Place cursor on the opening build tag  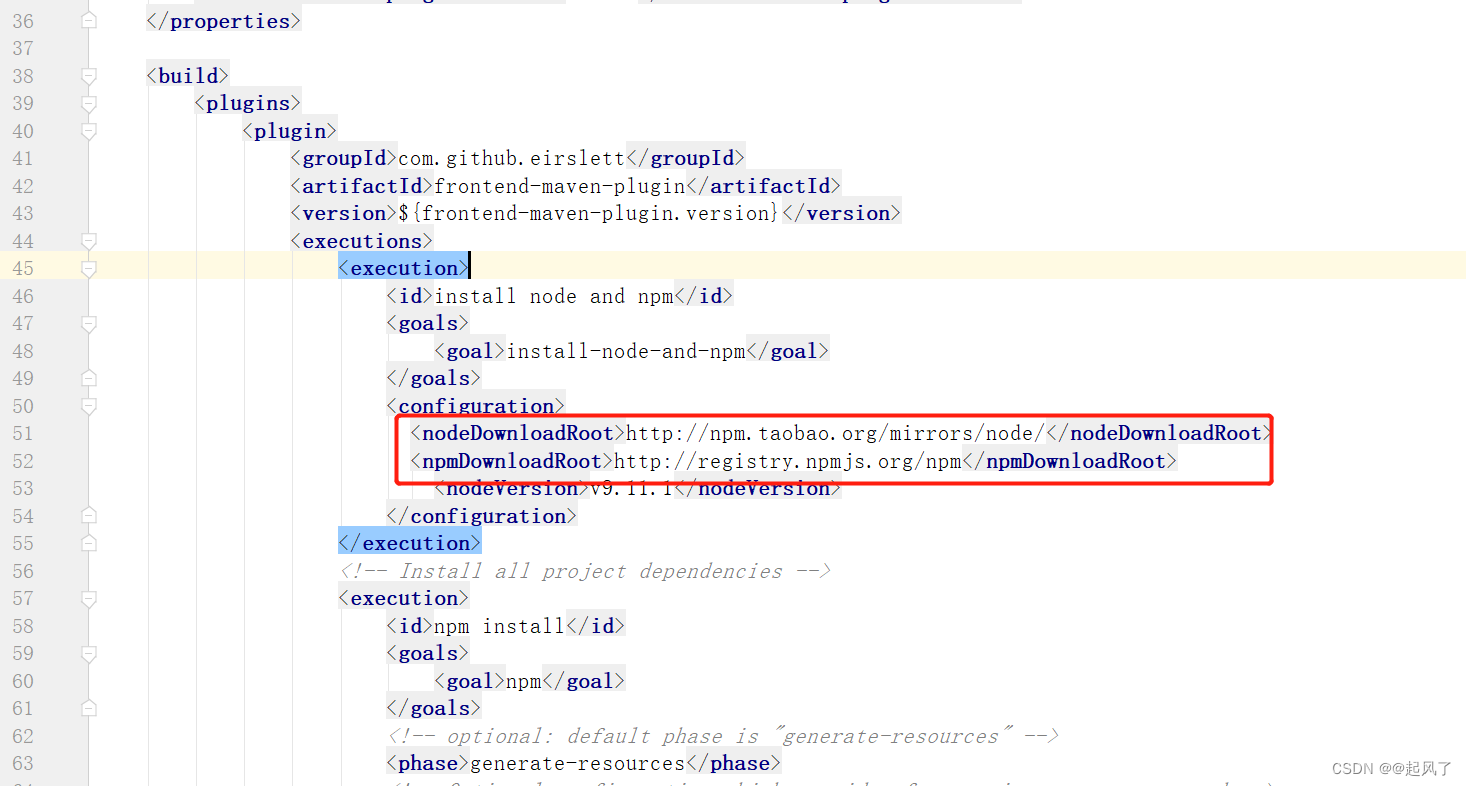click(188, 76)
